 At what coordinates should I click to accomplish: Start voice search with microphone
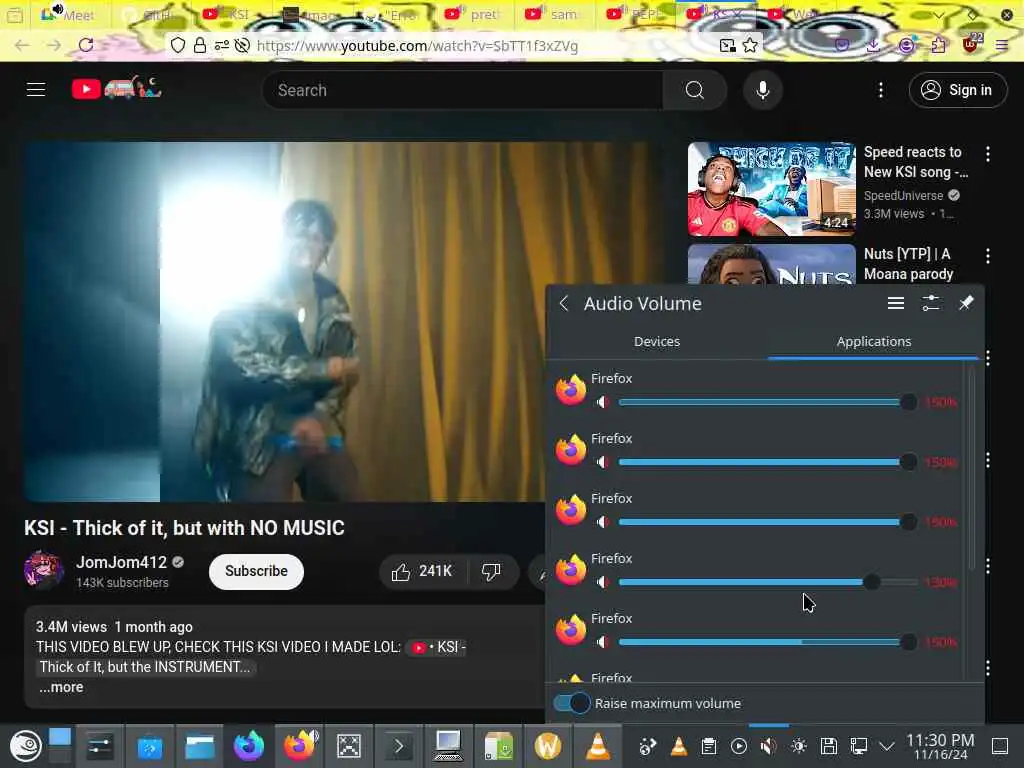[x=762, y=90]
